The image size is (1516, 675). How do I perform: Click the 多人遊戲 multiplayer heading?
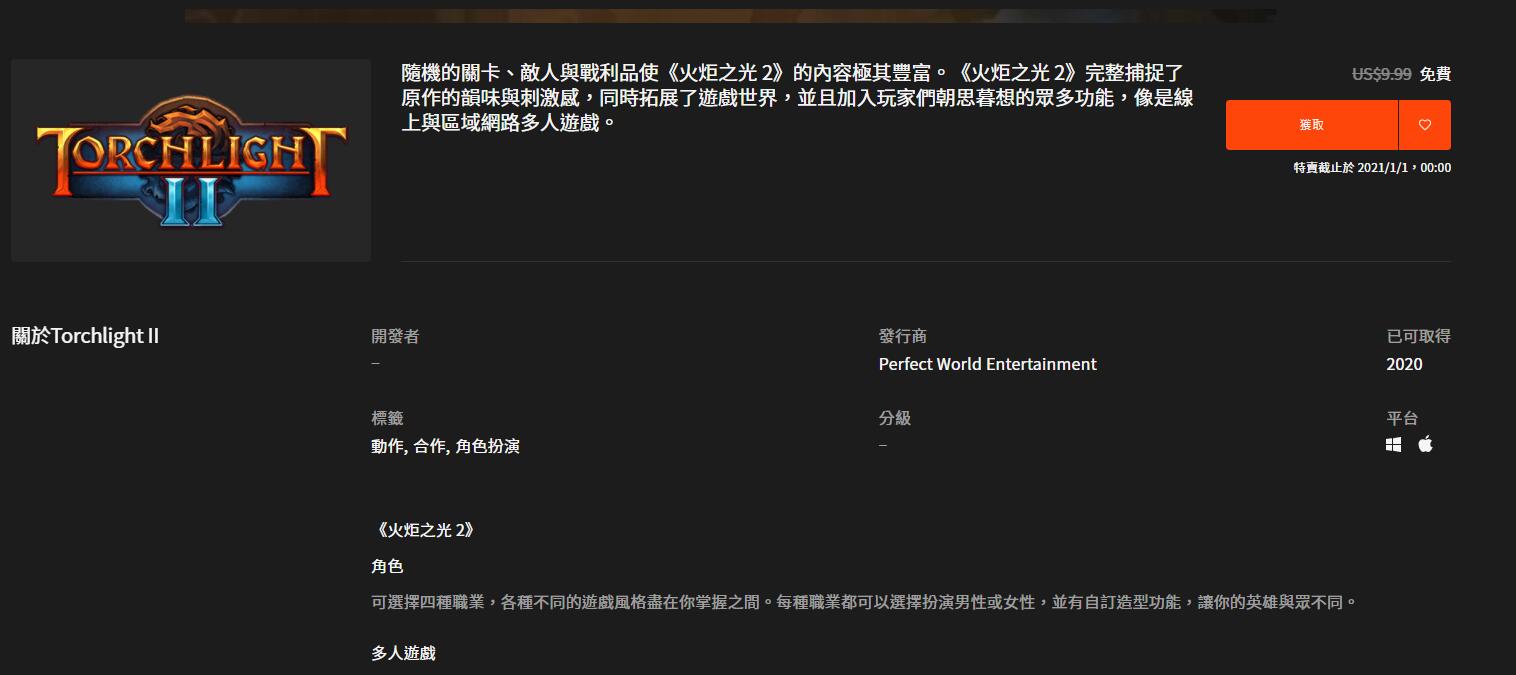tap(403, 653)
